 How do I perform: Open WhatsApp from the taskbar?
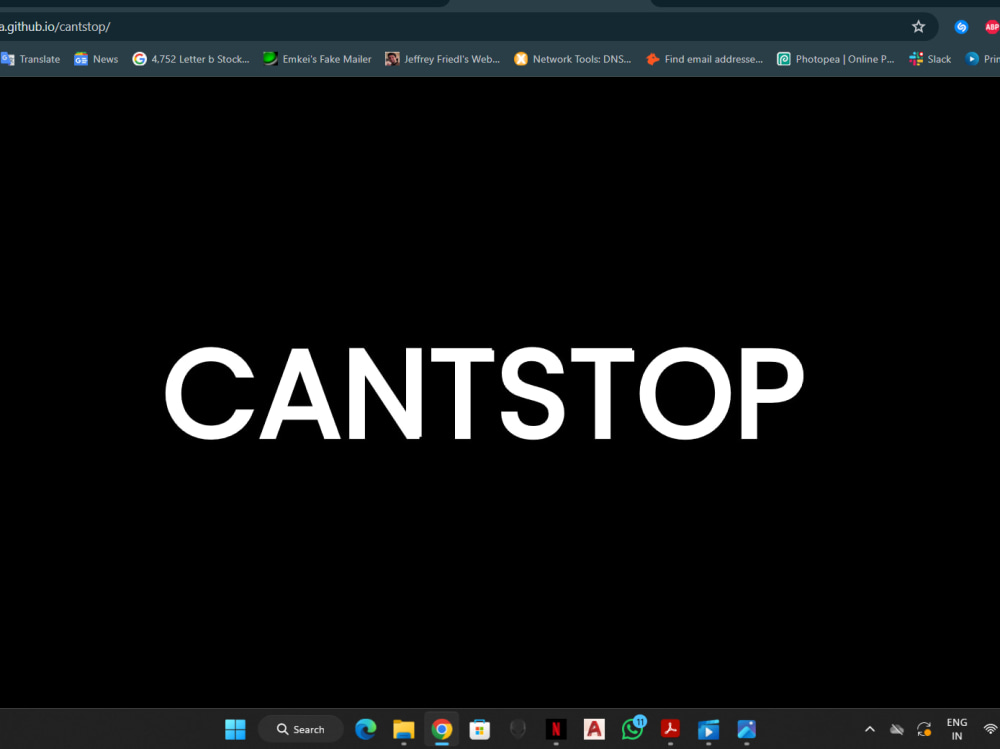[633, 729]
